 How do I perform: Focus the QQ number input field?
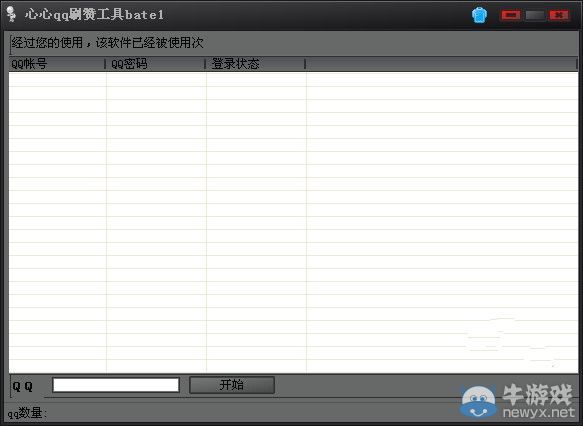coord(116,385)
